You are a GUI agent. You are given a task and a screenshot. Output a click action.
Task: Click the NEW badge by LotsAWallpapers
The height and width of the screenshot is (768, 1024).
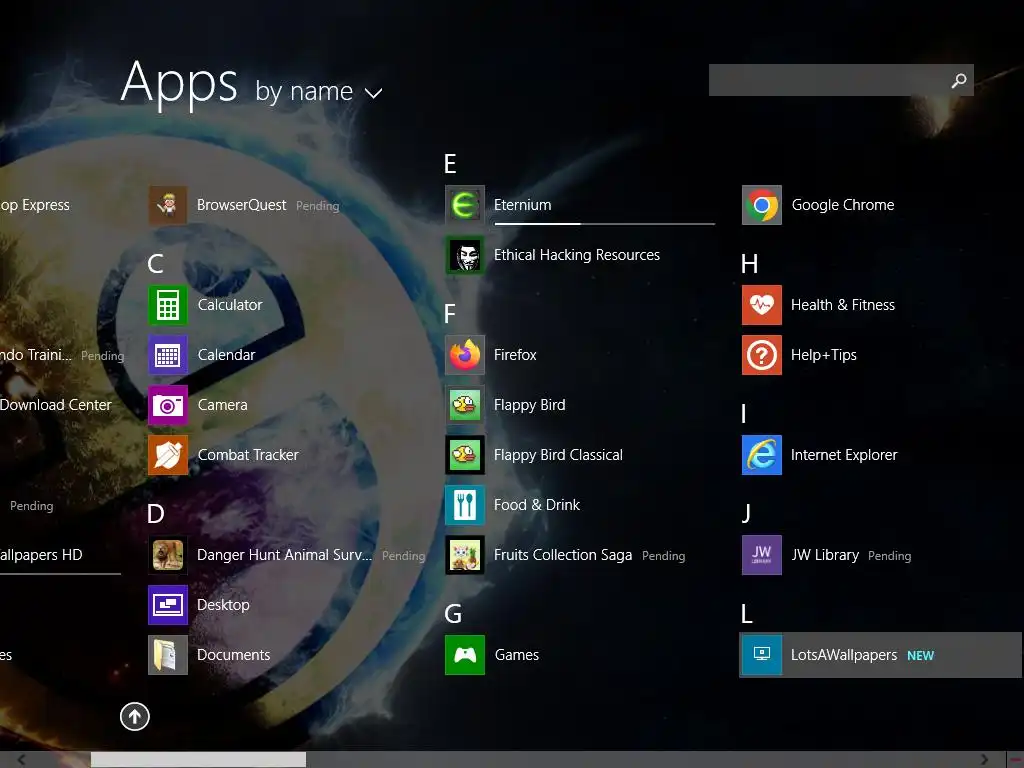[x=920, y=656]
